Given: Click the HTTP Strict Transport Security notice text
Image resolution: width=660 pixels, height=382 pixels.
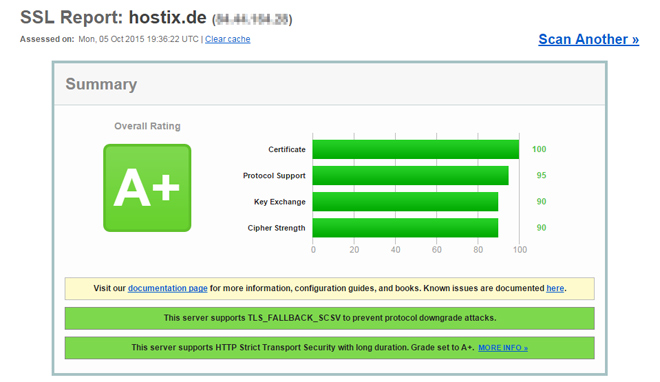Looking at the screenshot, I should tap(302, 348).
